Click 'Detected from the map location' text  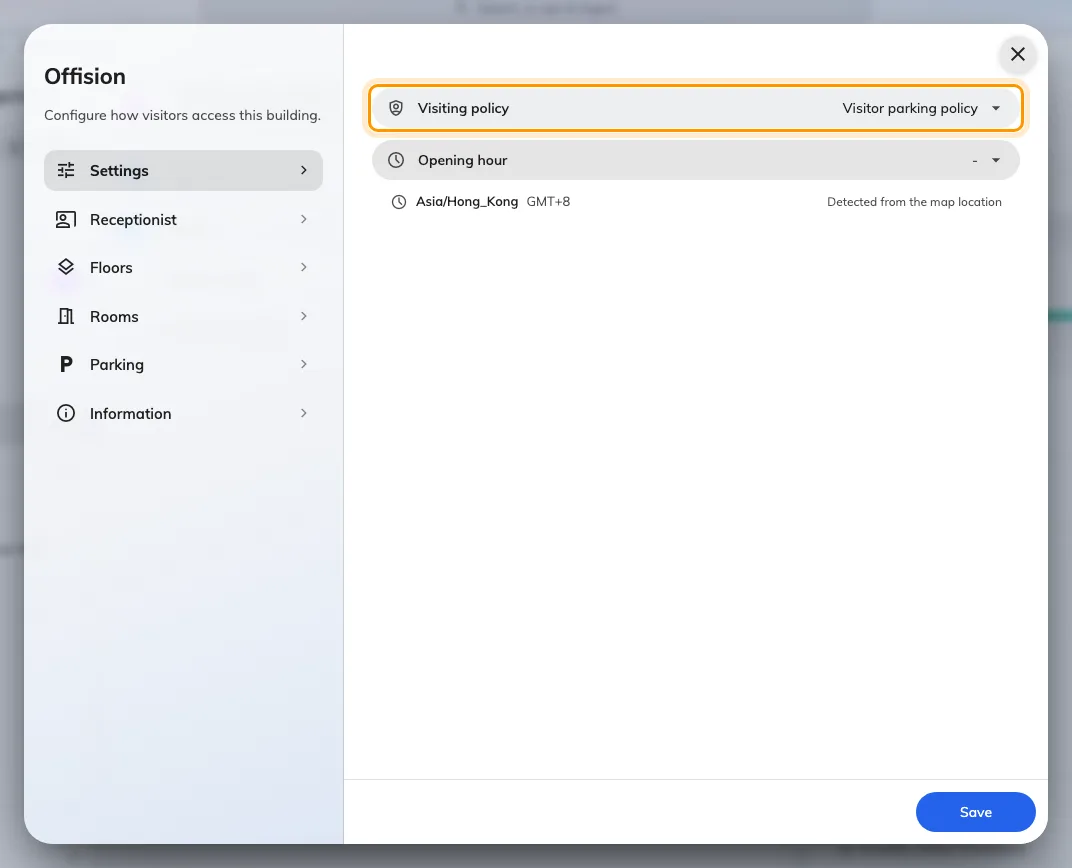click(914, 202)
